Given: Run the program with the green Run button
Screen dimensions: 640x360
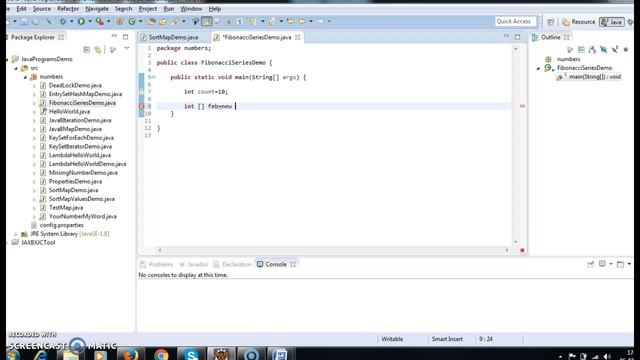Looking at the screenshot, I should pyautogui.click(x=81, y=21).
